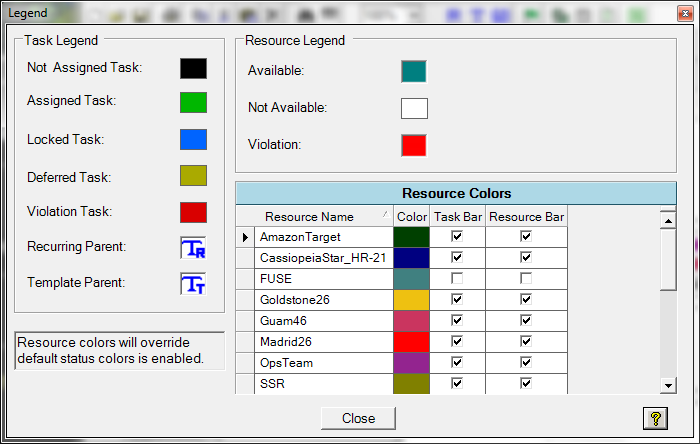Click the Locked Task blue swatch

(193, 139)
